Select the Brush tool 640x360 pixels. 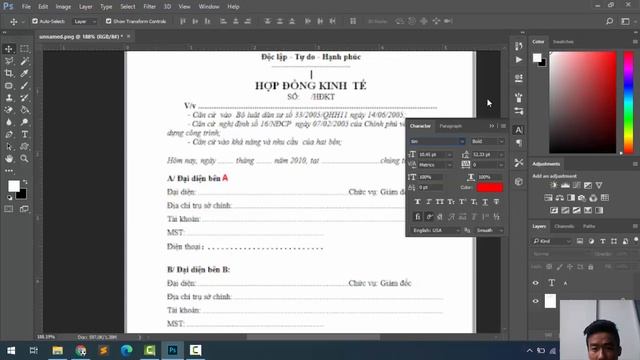click(x=24, y=86)
